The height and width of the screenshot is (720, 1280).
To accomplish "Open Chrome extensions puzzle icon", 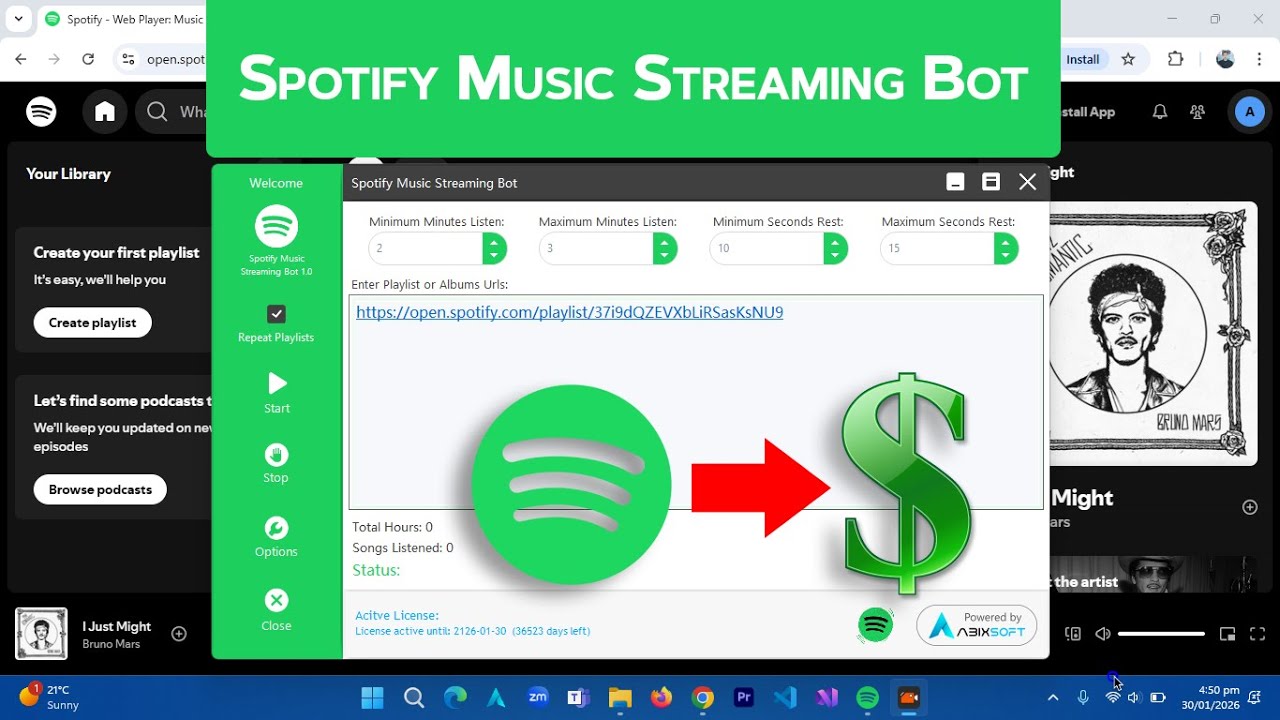I will pos(1176,59).
